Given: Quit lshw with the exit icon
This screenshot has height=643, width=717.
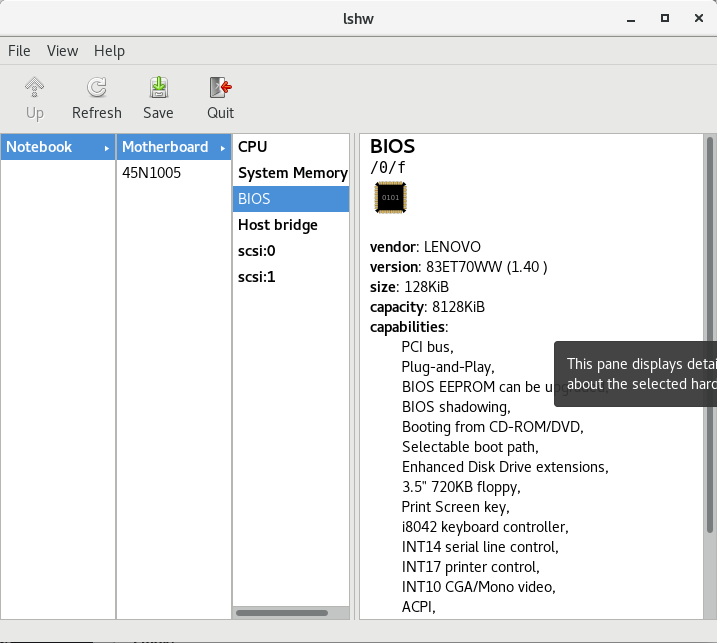Looking at the screenshot, I should 220,87.
